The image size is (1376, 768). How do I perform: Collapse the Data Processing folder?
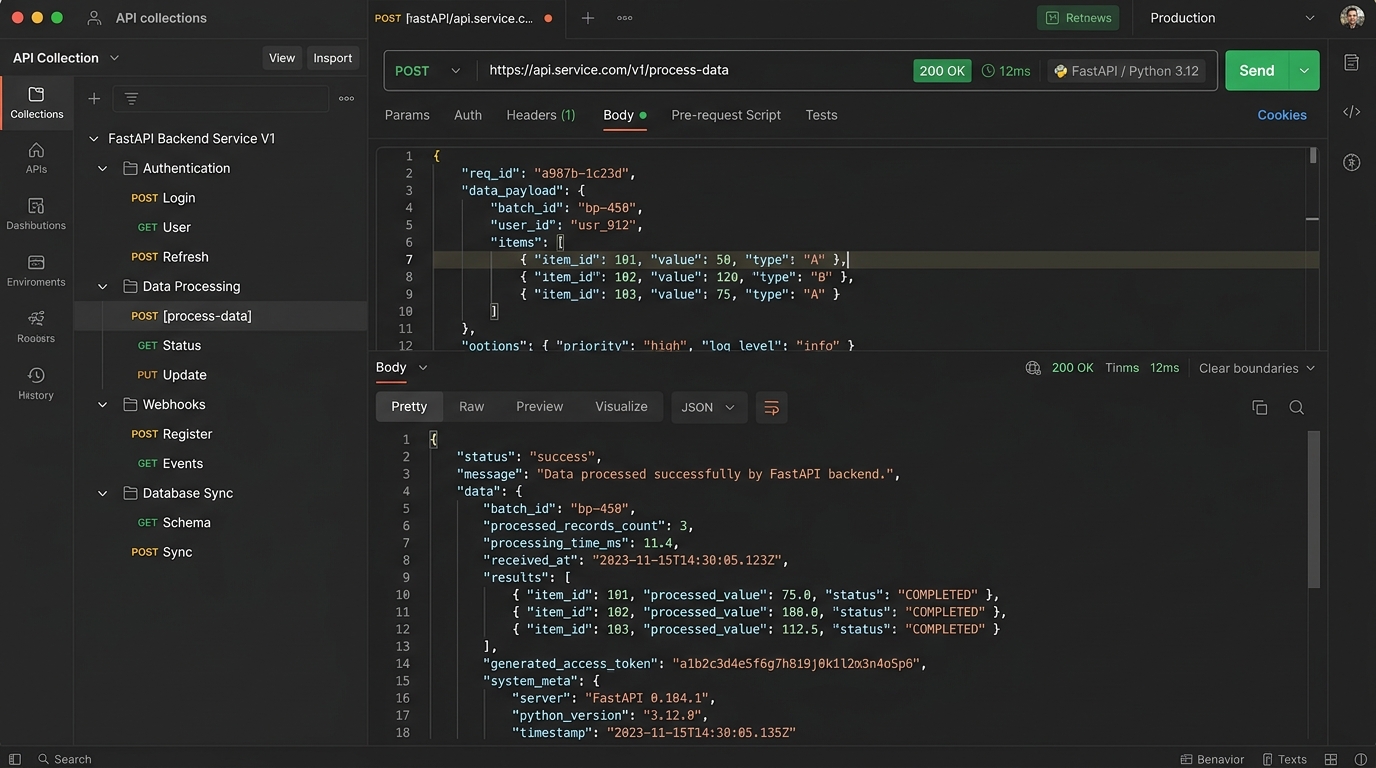102,286
